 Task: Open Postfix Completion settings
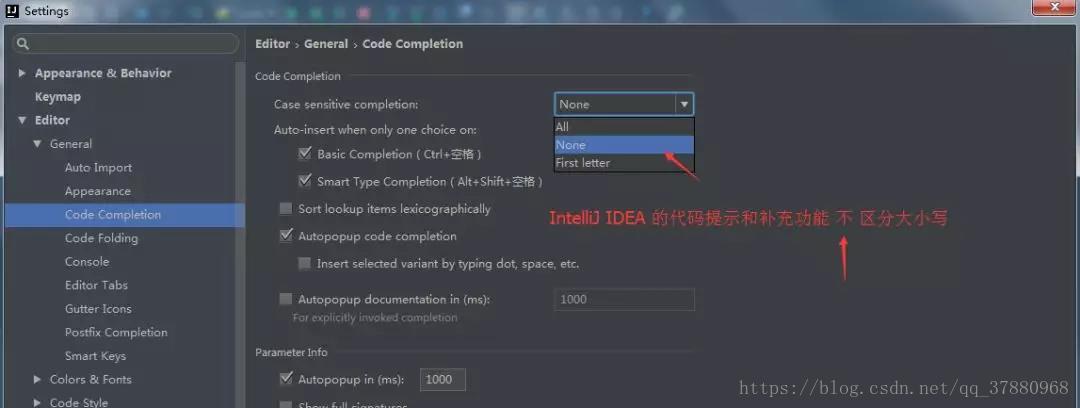pyautogui.click(x=116, y=332)
